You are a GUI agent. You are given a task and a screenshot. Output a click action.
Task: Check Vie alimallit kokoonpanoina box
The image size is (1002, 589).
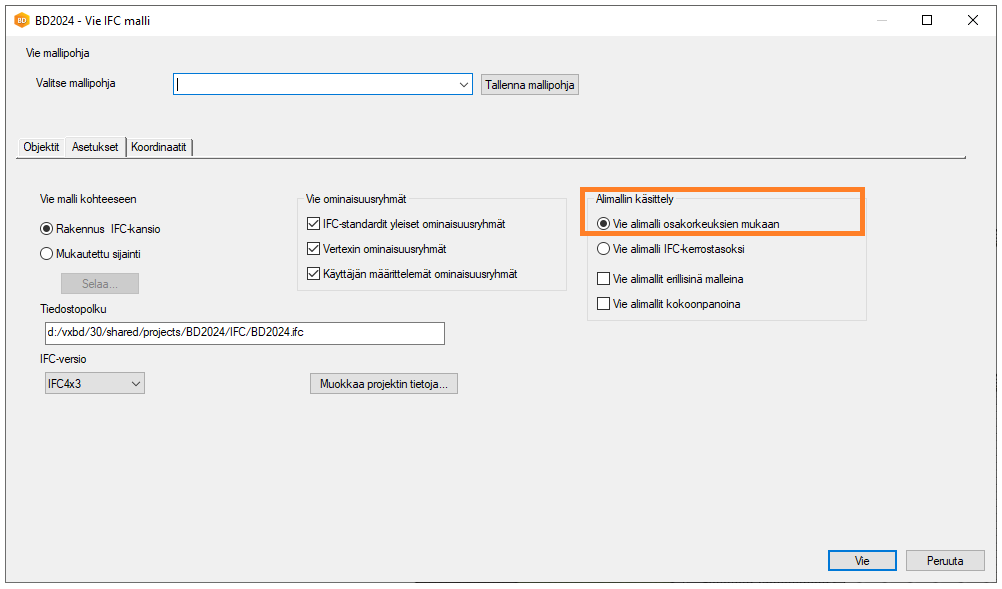pyautogui.click(x=603, y=304)
